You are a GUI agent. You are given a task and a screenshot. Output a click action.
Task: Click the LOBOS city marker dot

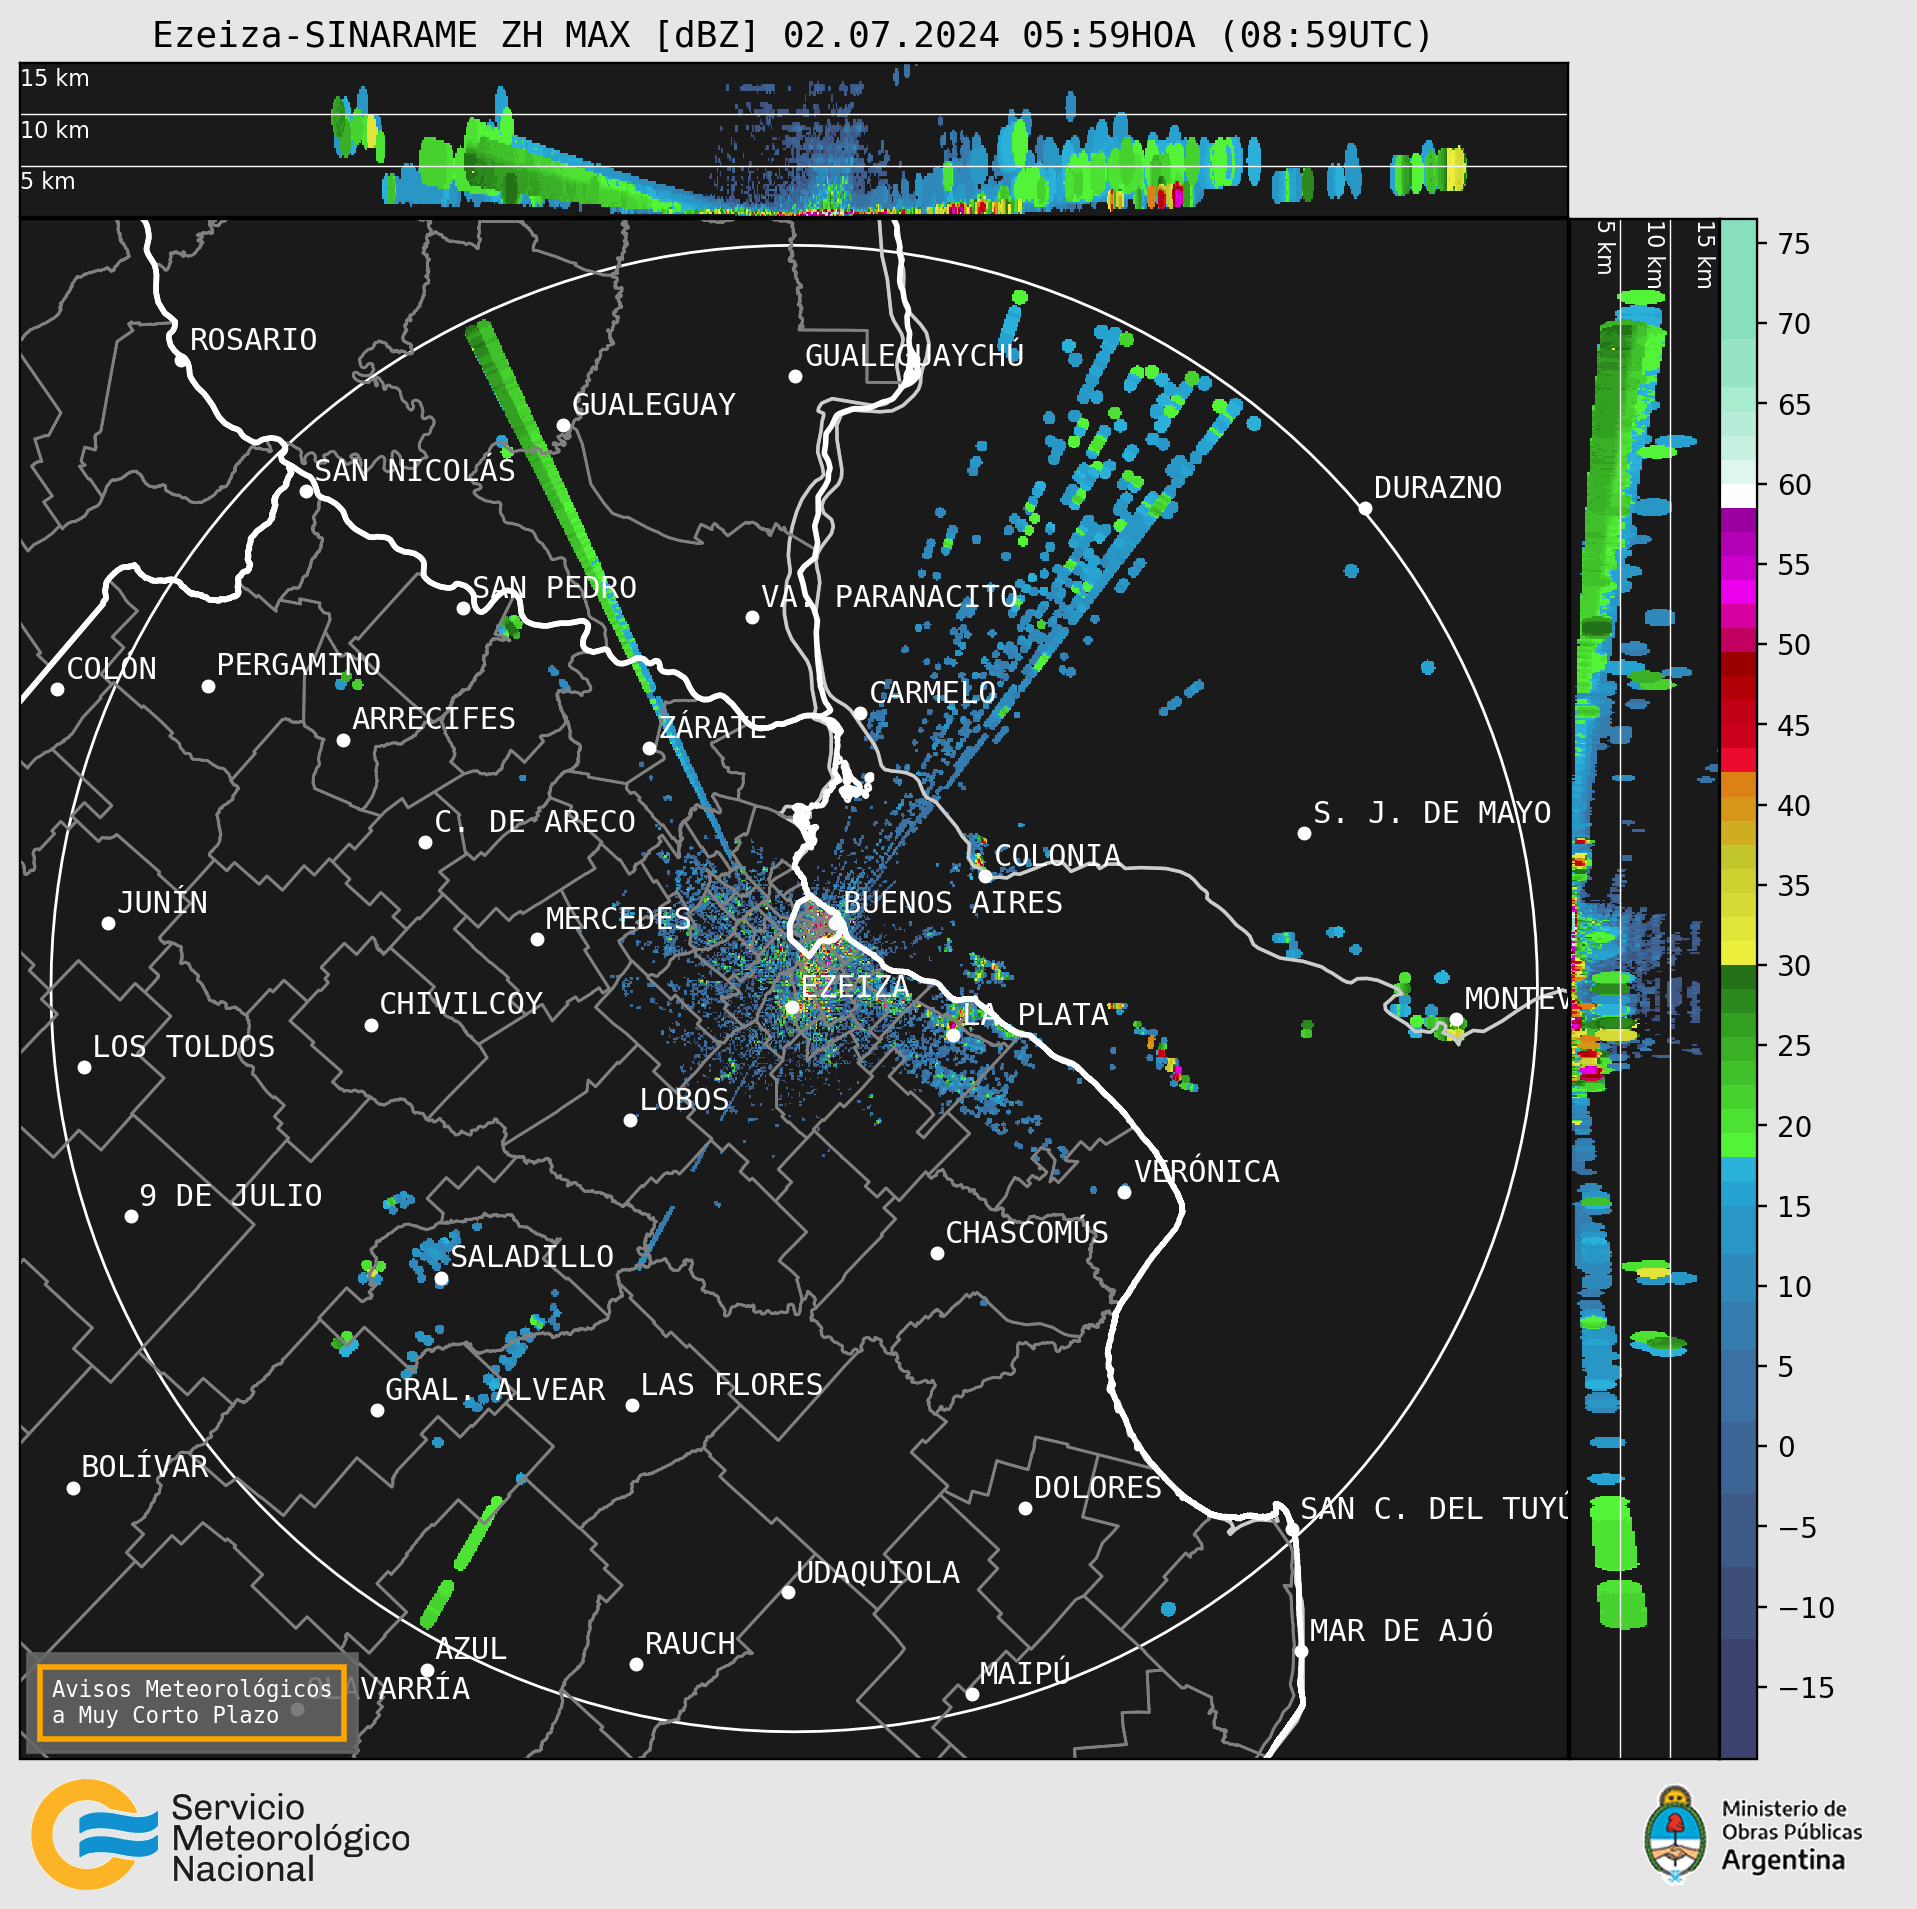(x=630, y=1120)
